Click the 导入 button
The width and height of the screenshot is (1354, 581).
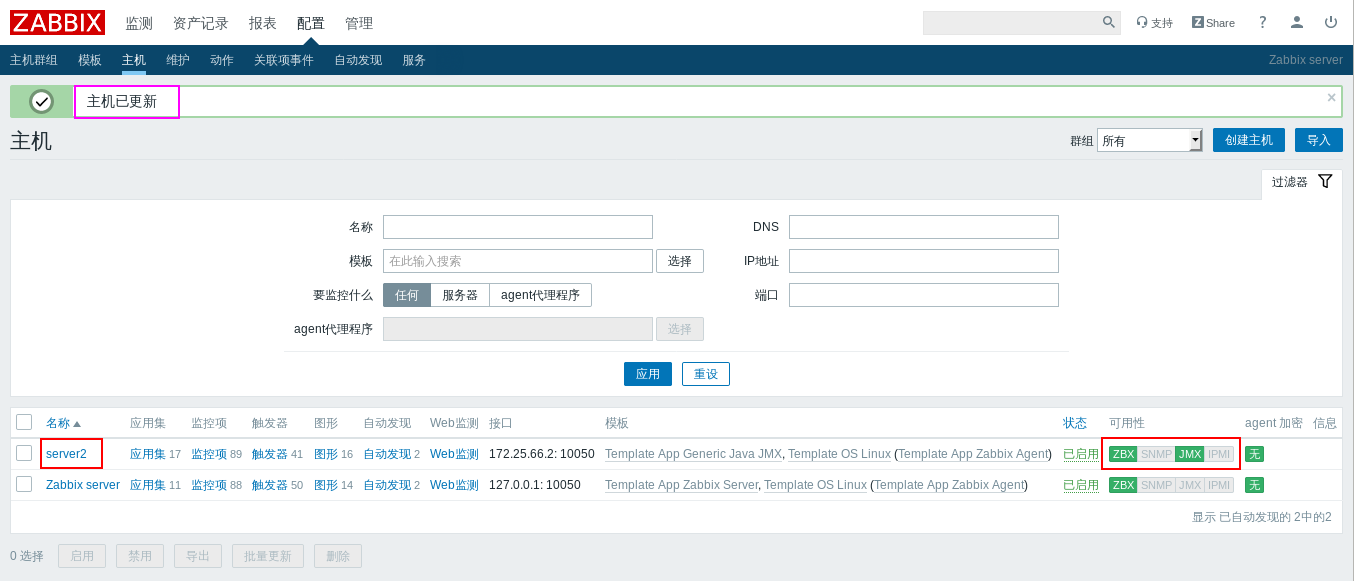coord(1319,140)
